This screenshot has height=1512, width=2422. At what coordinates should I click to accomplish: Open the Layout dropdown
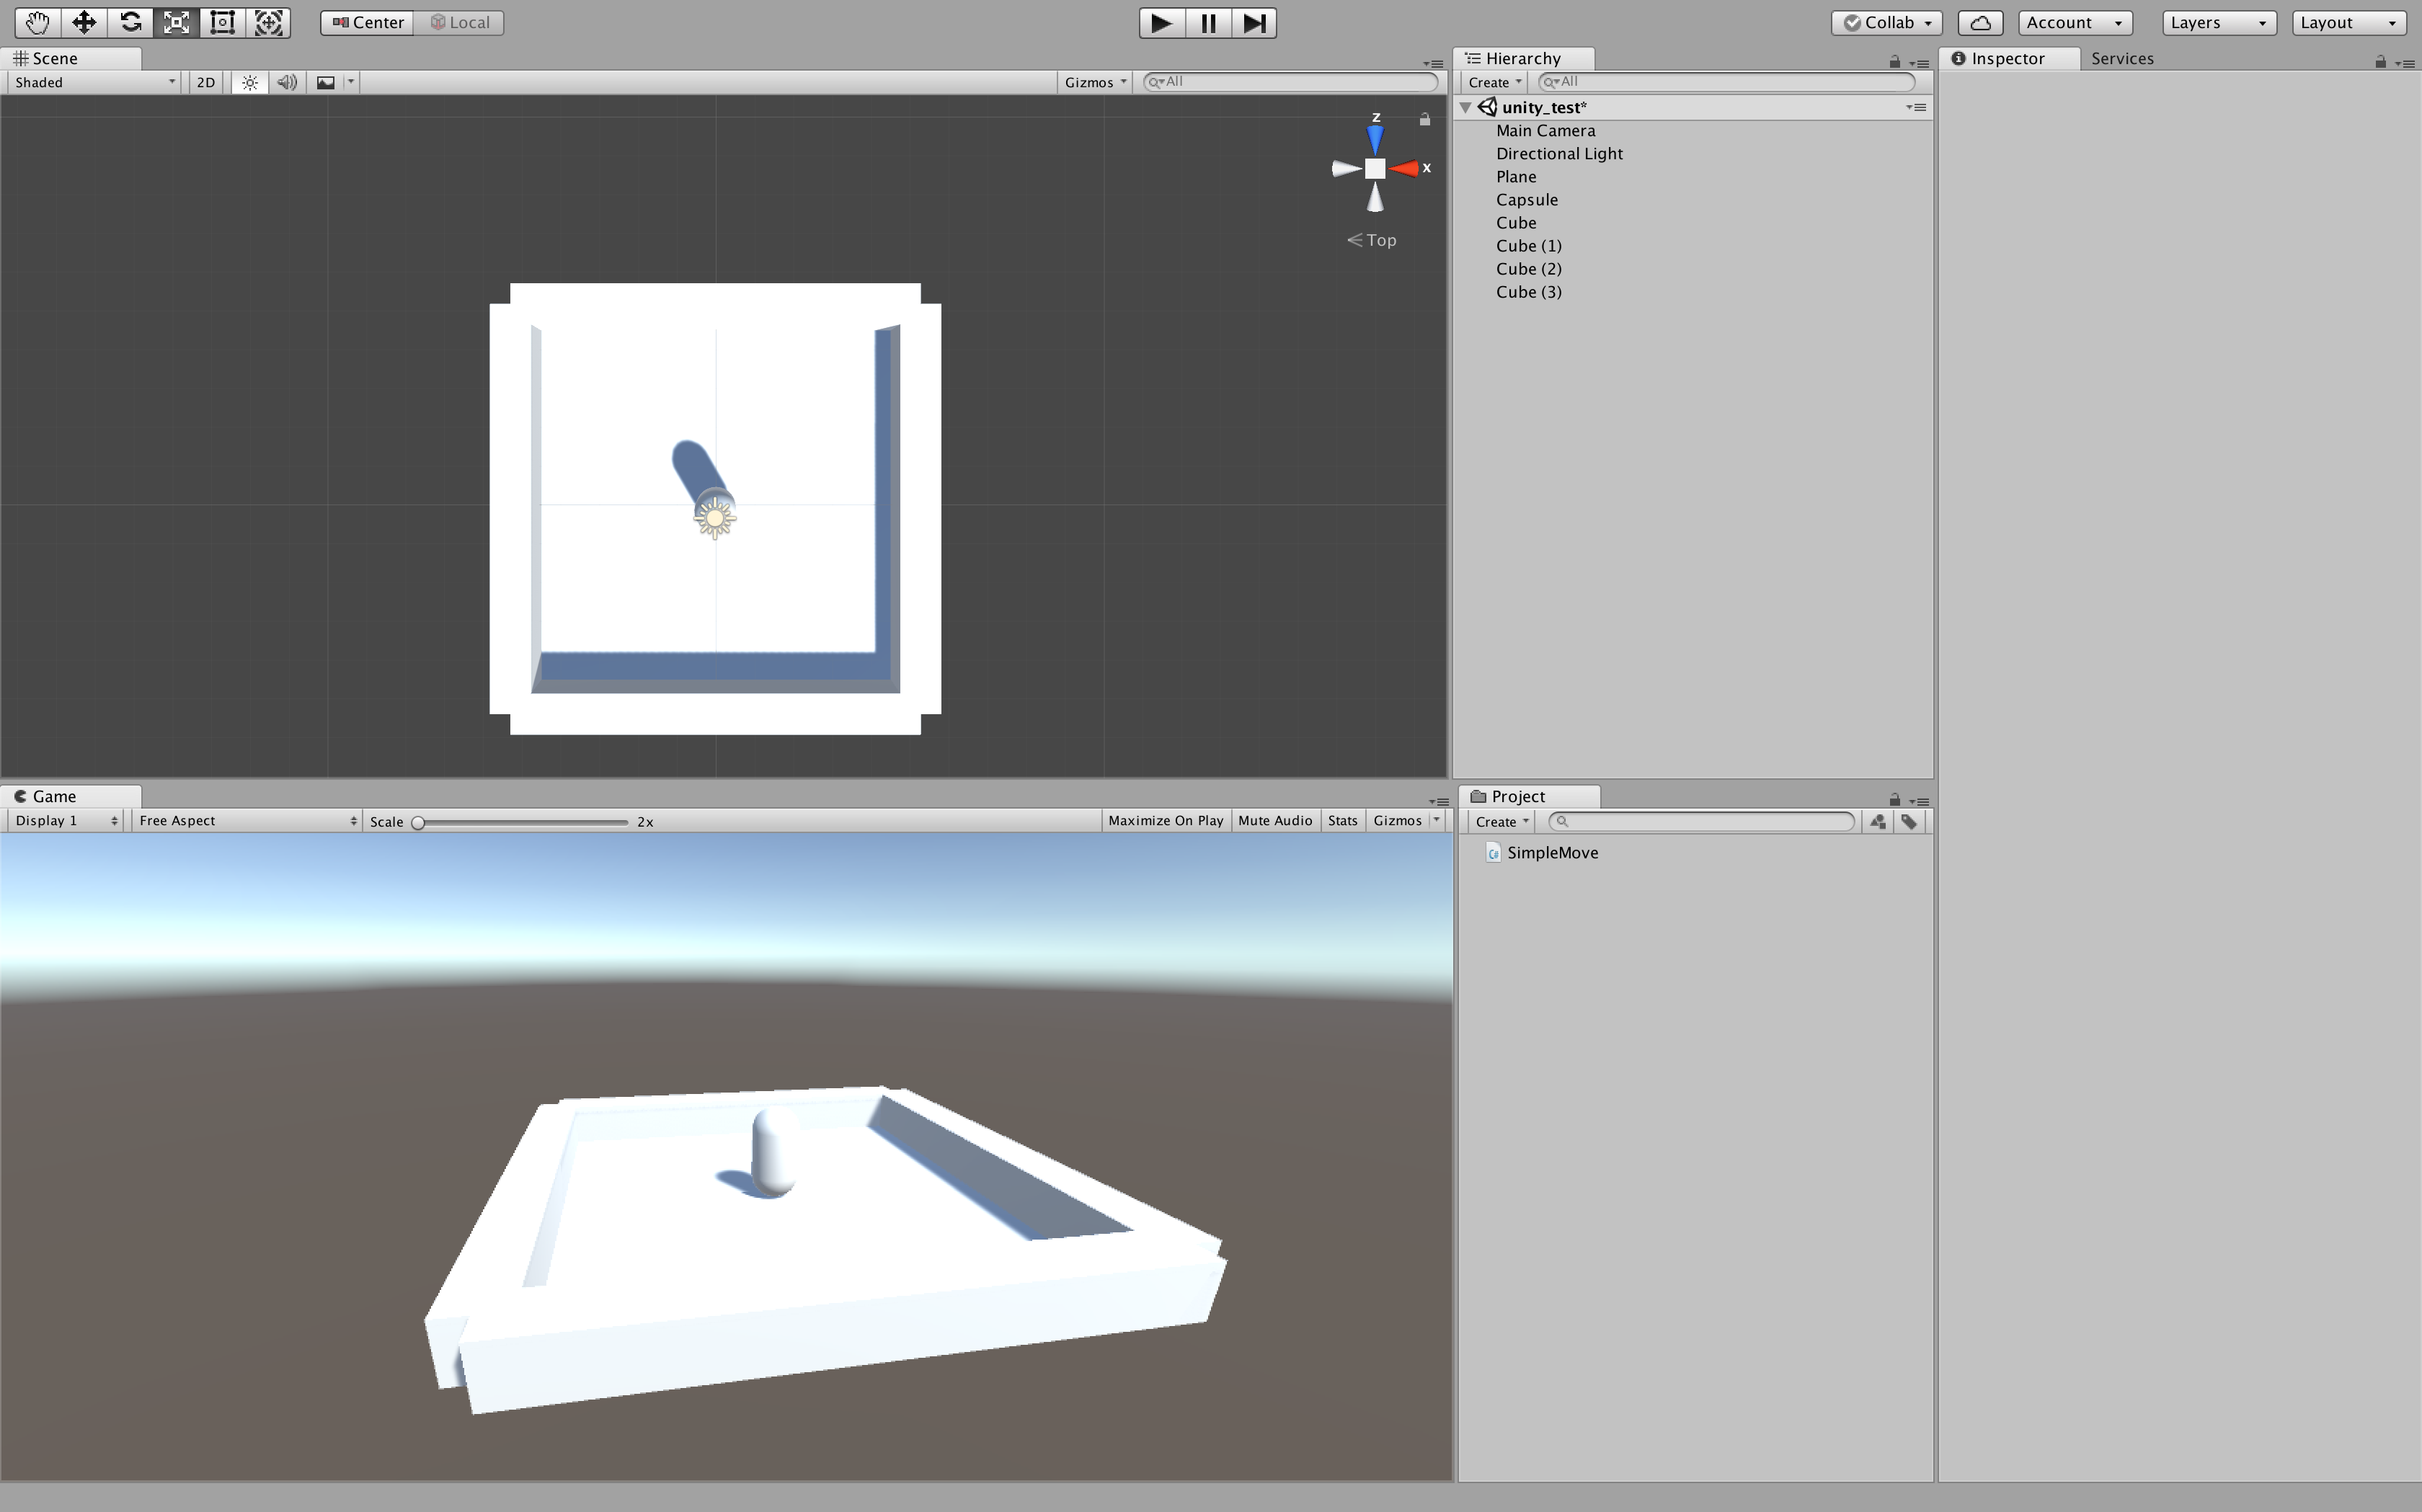point(2348,22)
